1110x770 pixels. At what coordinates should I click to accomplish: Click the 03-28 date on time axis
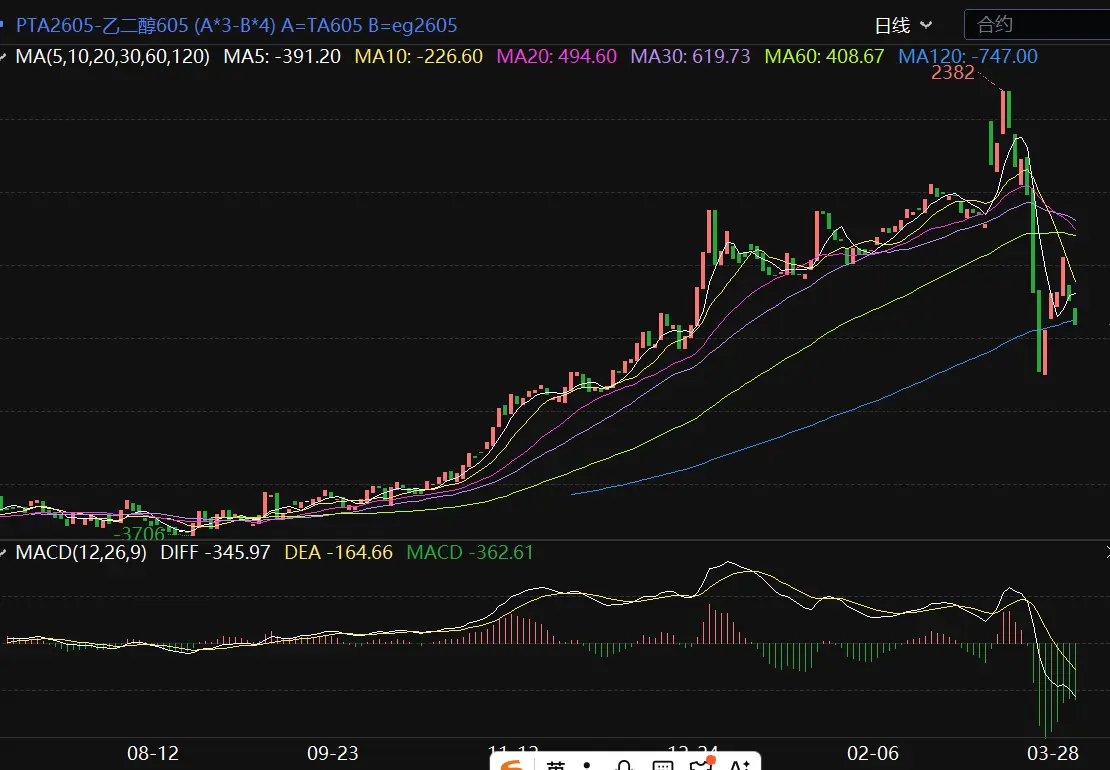[x=1055, y=753]
